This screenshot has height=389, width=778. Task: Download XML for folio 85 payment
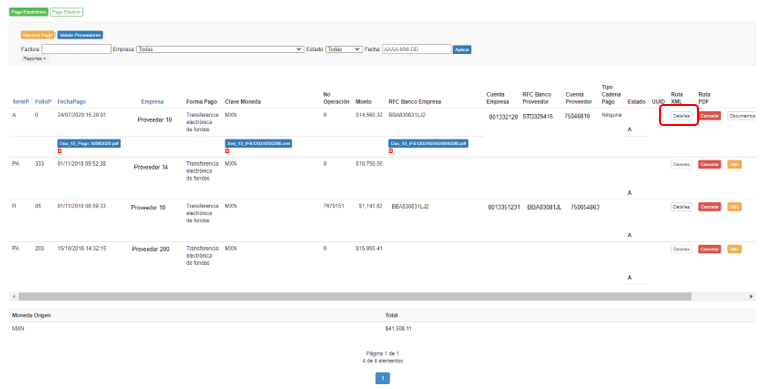(x=734, y=207)
